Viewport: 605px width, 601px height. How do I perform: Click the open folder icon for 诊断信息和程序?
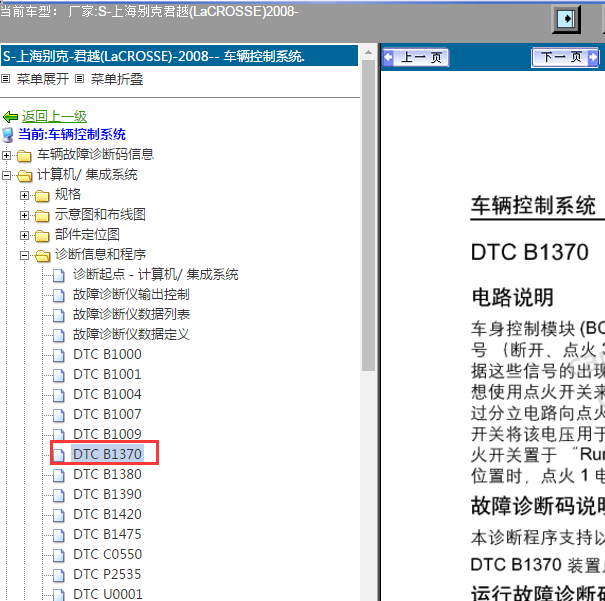pyautogui.click(x=42, y=256)
